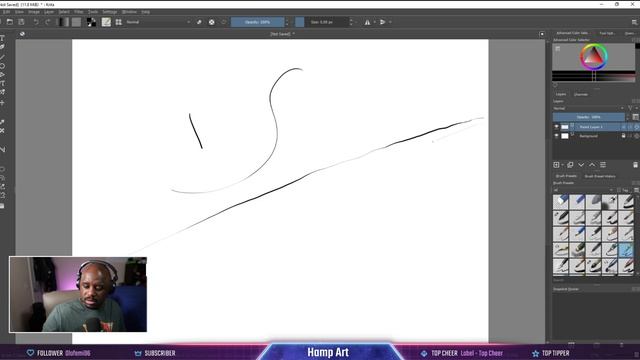Delete the selected layer

click(x=636, y=165)
